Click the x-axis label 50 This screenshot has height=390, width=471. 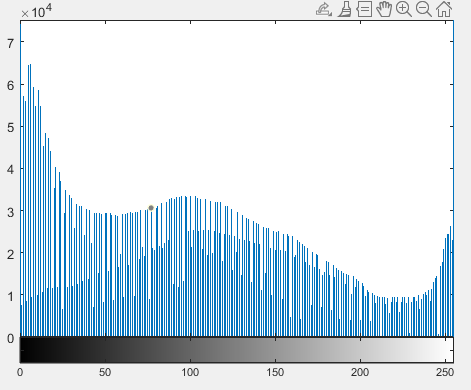tap(105, 372)
